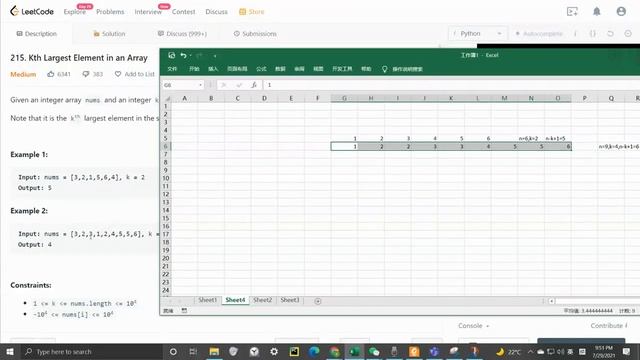Switch to Excel Sheet4 tab
This screenshot has height=360, width=640.
236,300
